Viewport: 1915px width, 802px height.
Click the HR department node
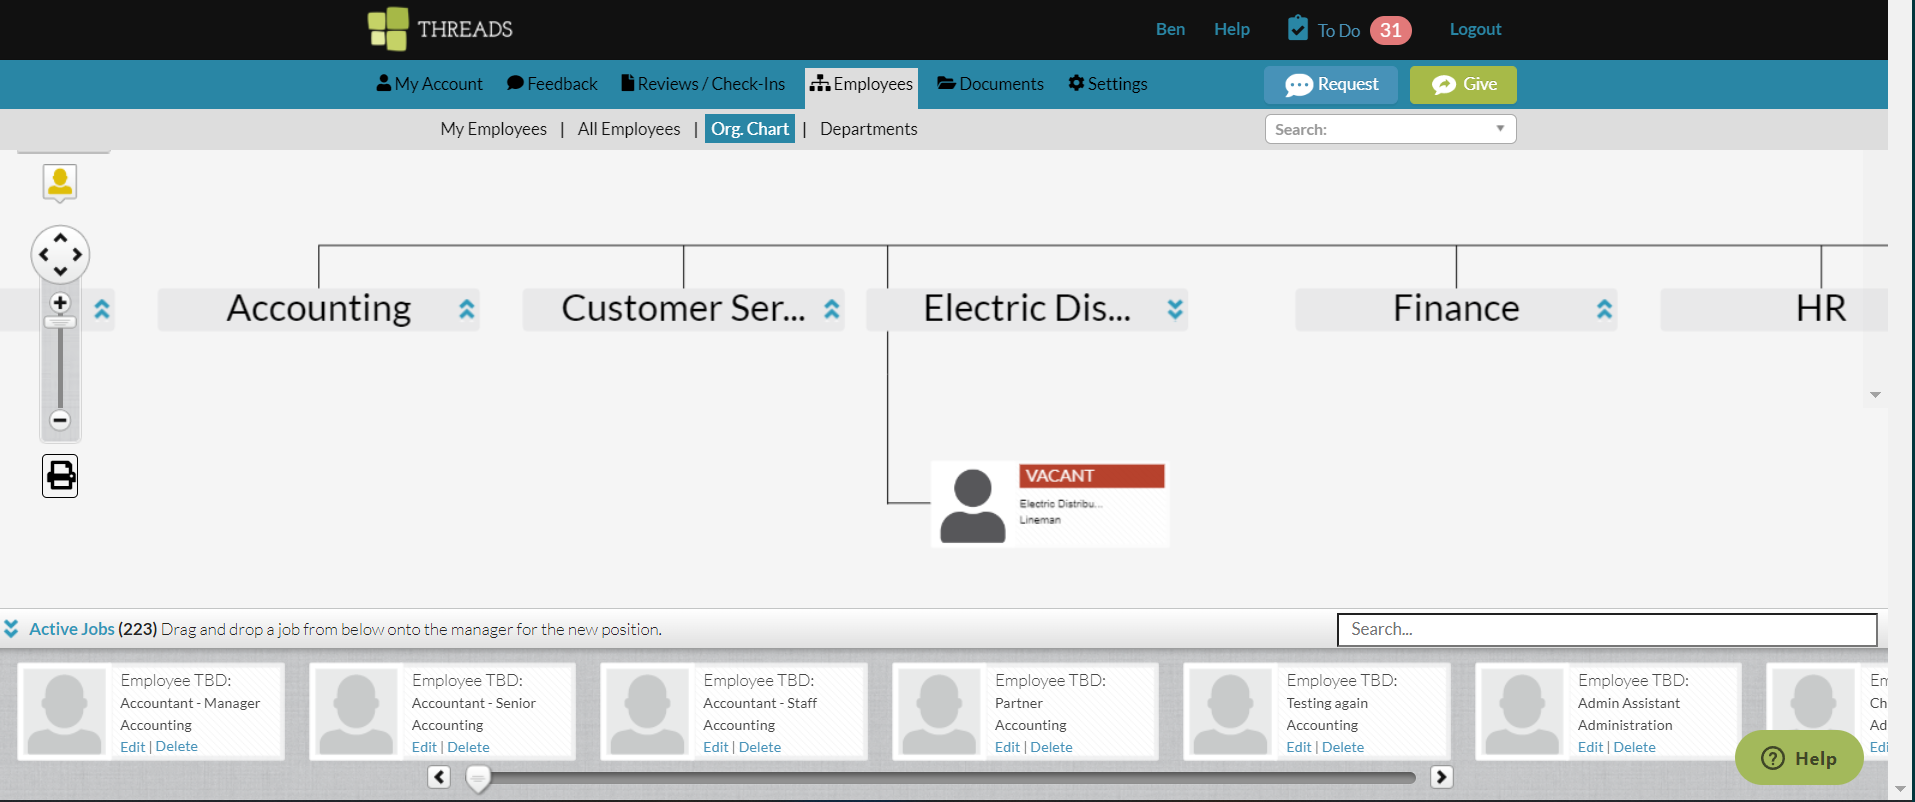click(1773, 309)
